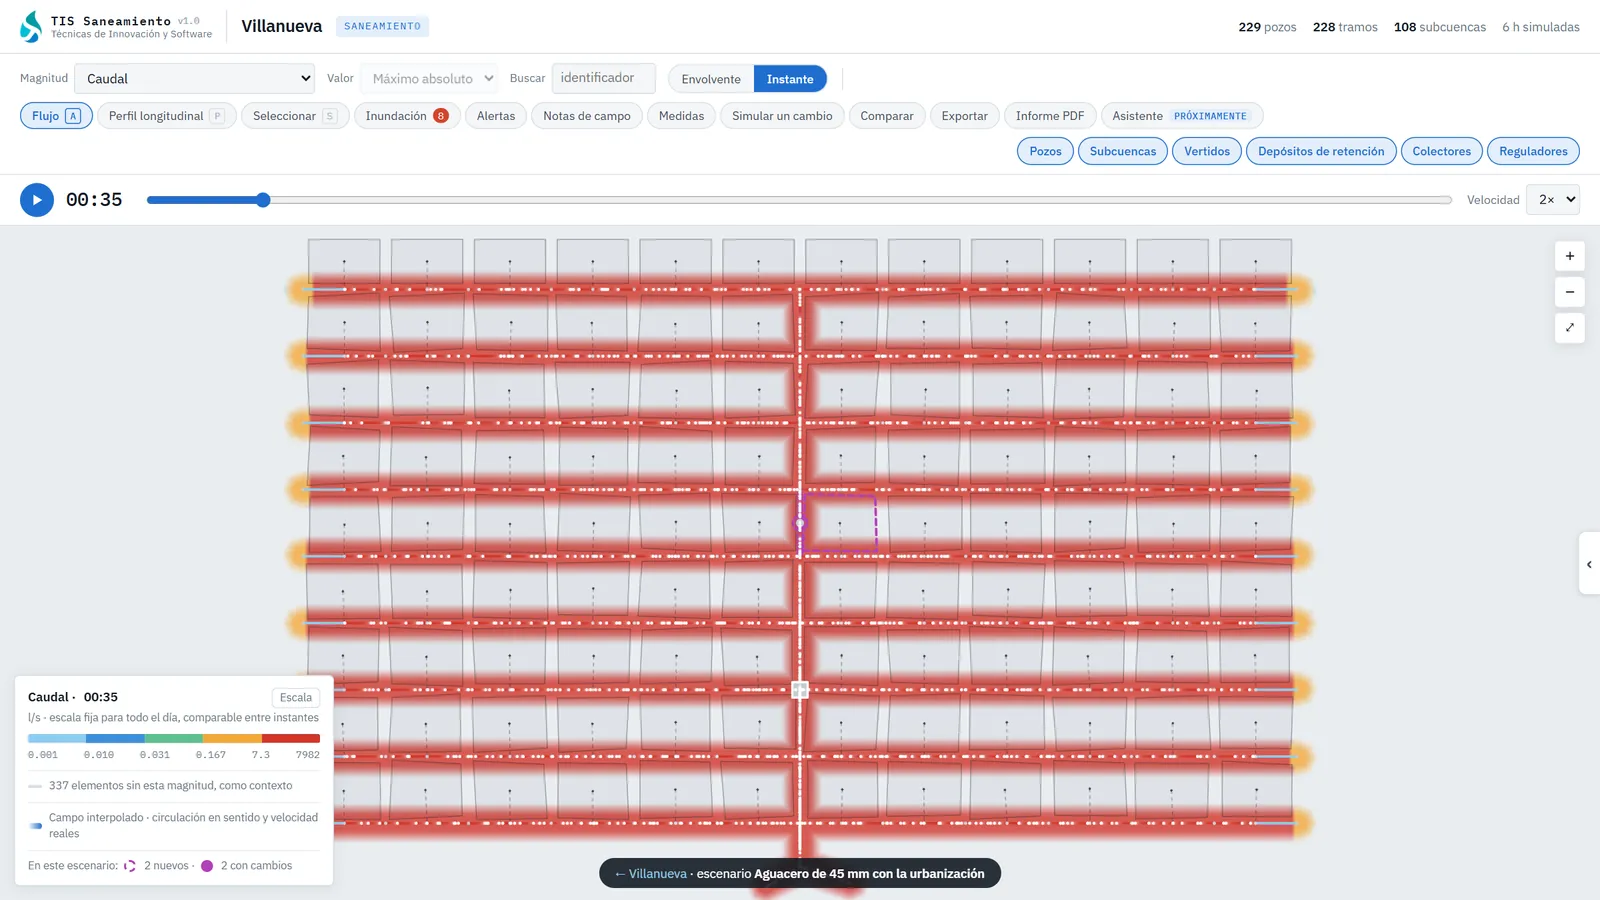Click the TIS Saneamiento logo icon
This screenshot has height=900, width=1600.
point(31,27)
